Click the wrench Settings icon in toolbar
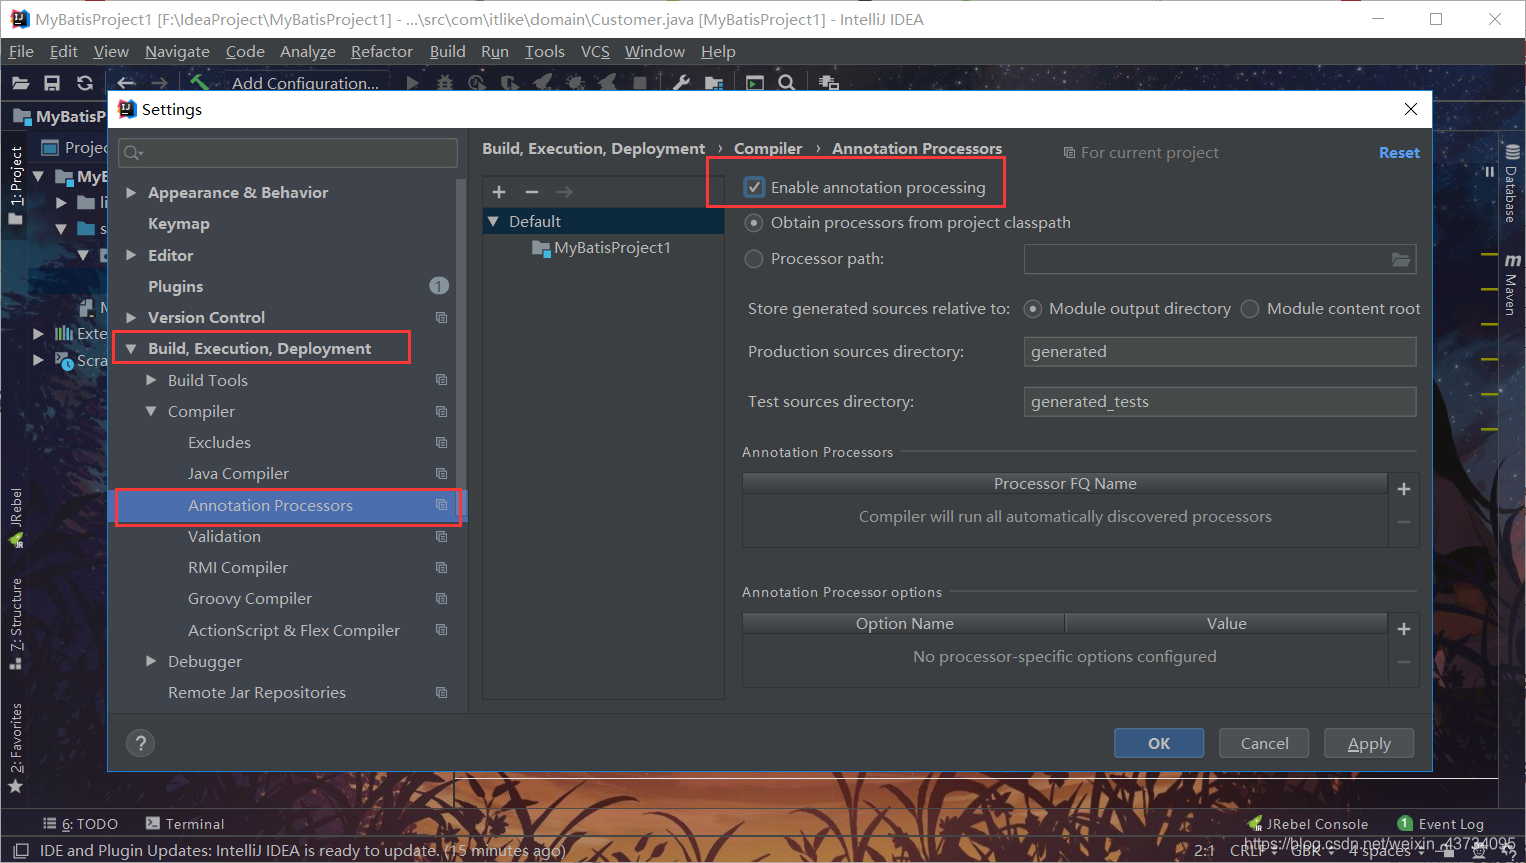1526x863 pixels. point(681,83)
